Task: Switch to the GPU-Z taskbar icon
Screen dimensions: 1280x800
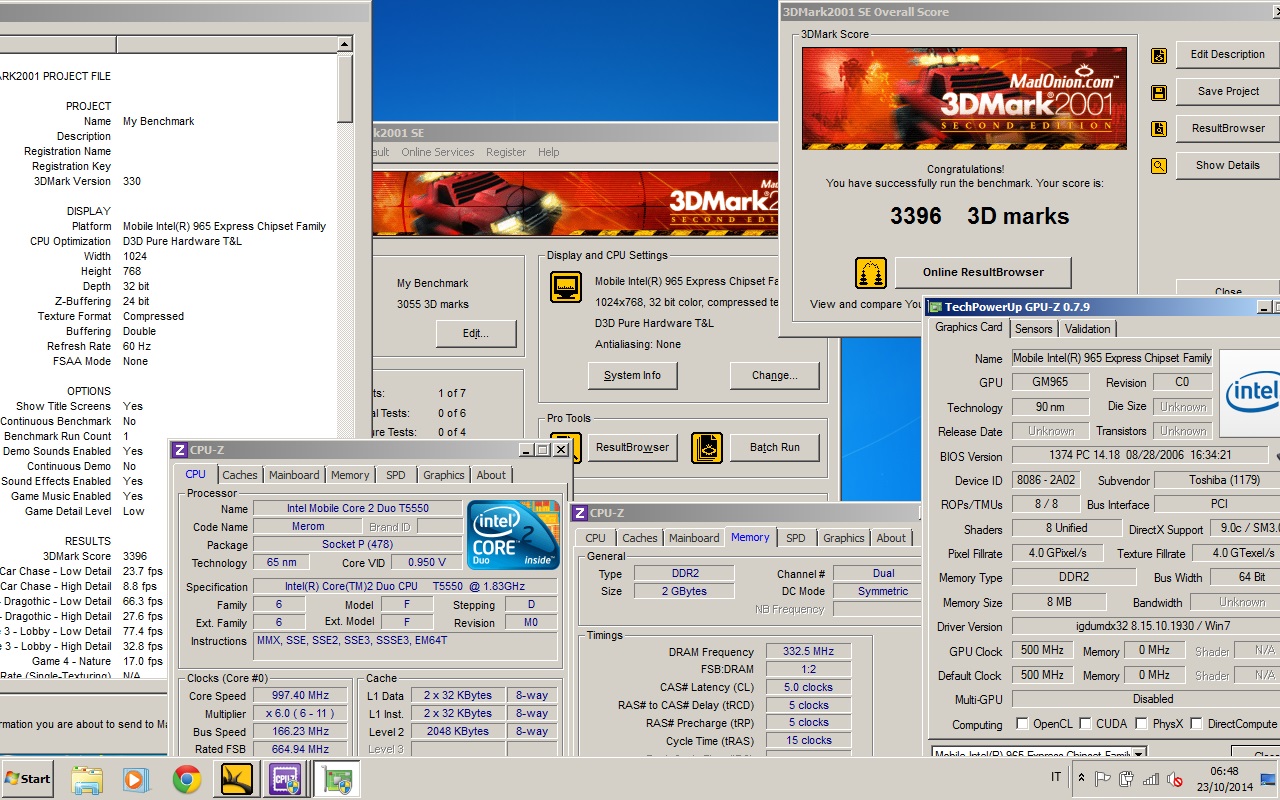Action: click(336, 778)
